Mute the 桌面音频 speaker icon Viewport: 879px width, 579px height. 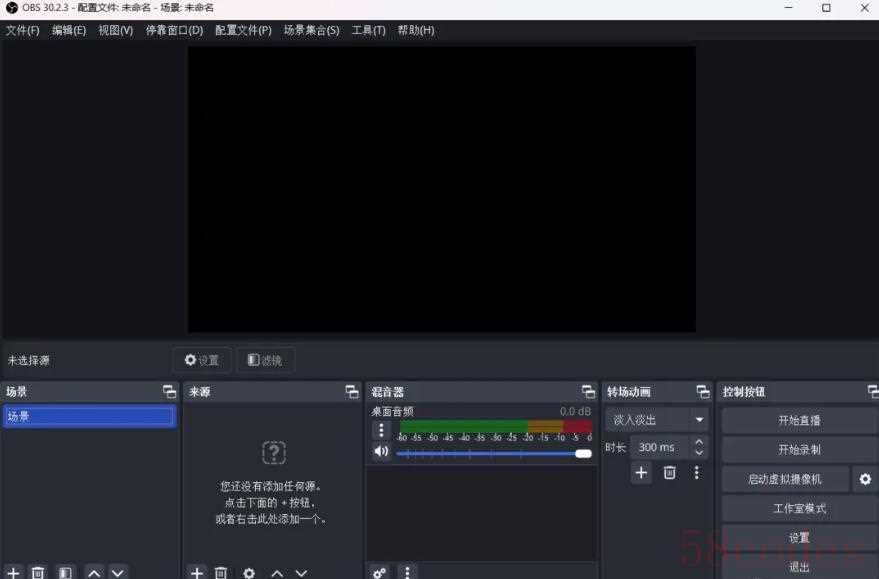[381, 452]
